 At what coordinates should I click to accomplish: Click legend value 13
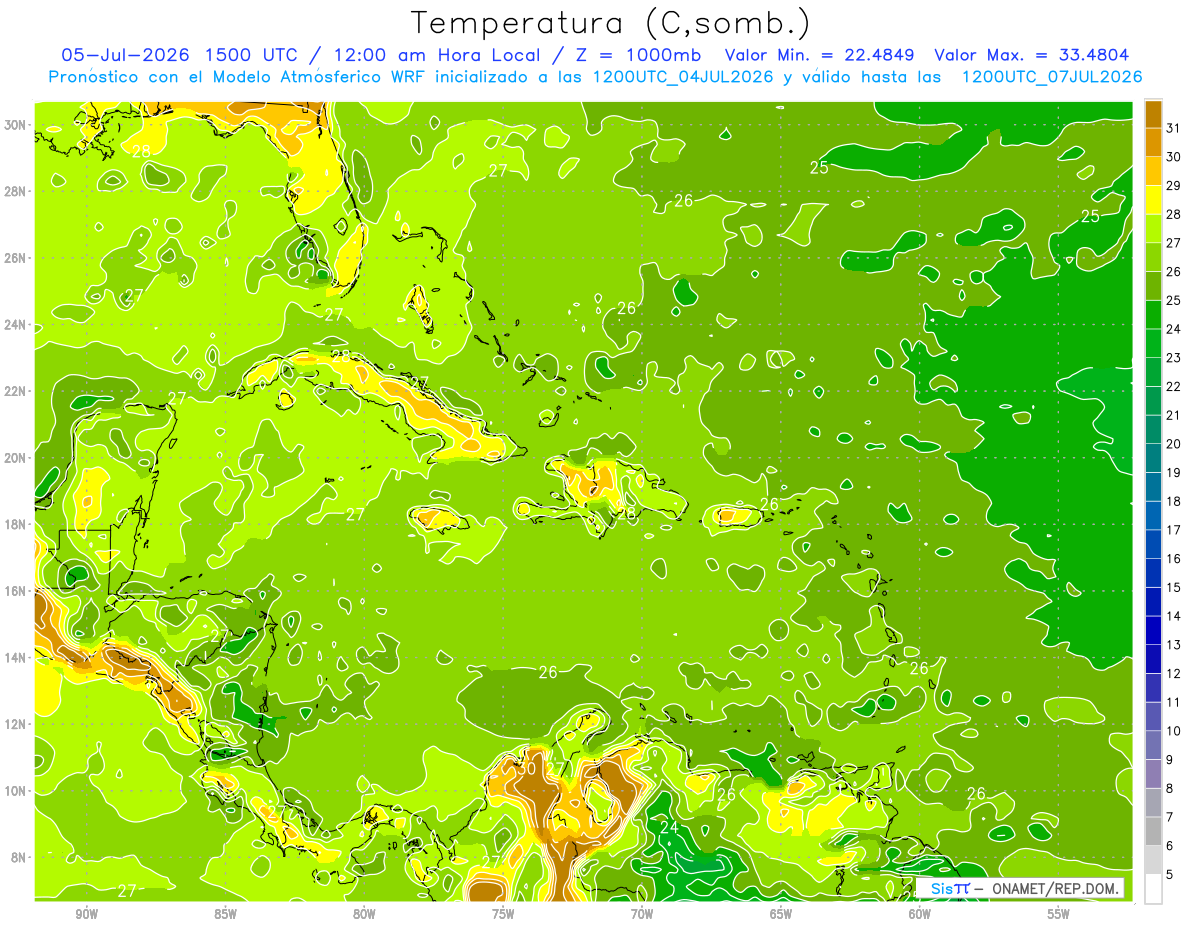click(1174, 645)
